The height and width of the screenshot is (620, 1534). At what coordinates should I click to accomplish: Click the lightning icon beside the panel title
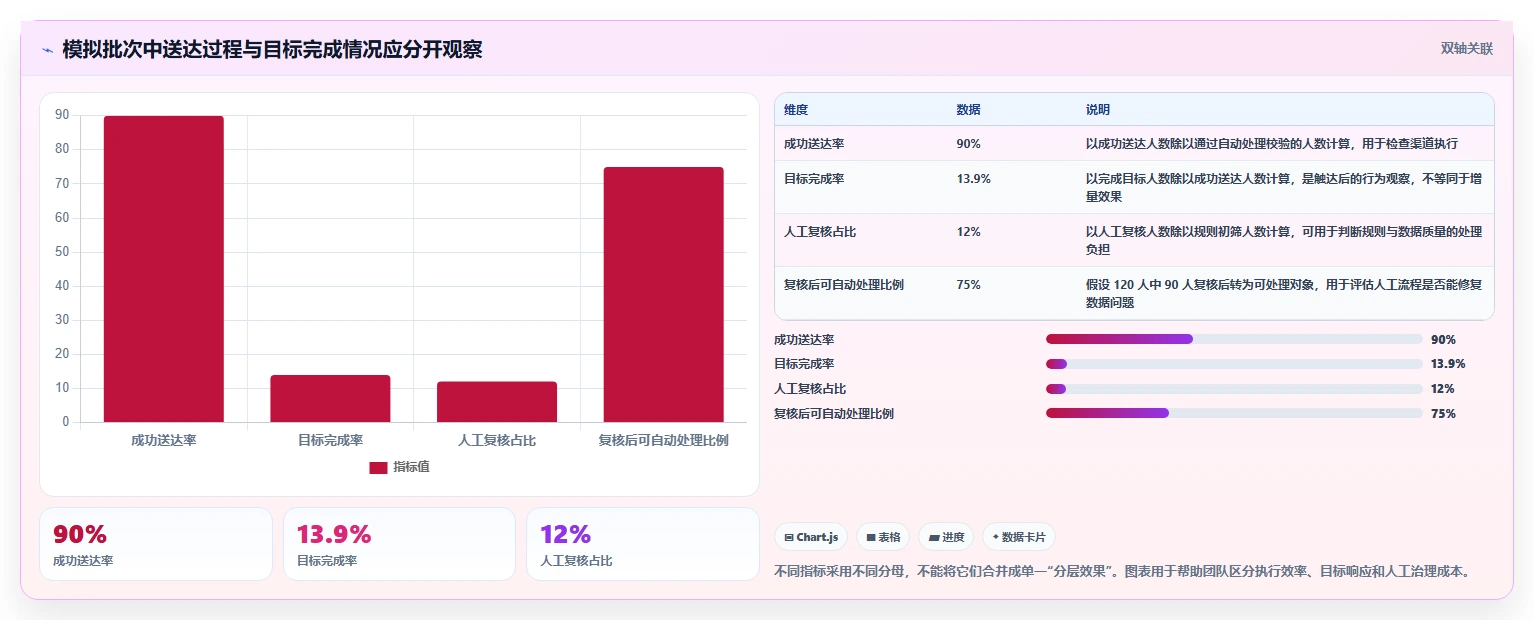[x=47, y=50]
